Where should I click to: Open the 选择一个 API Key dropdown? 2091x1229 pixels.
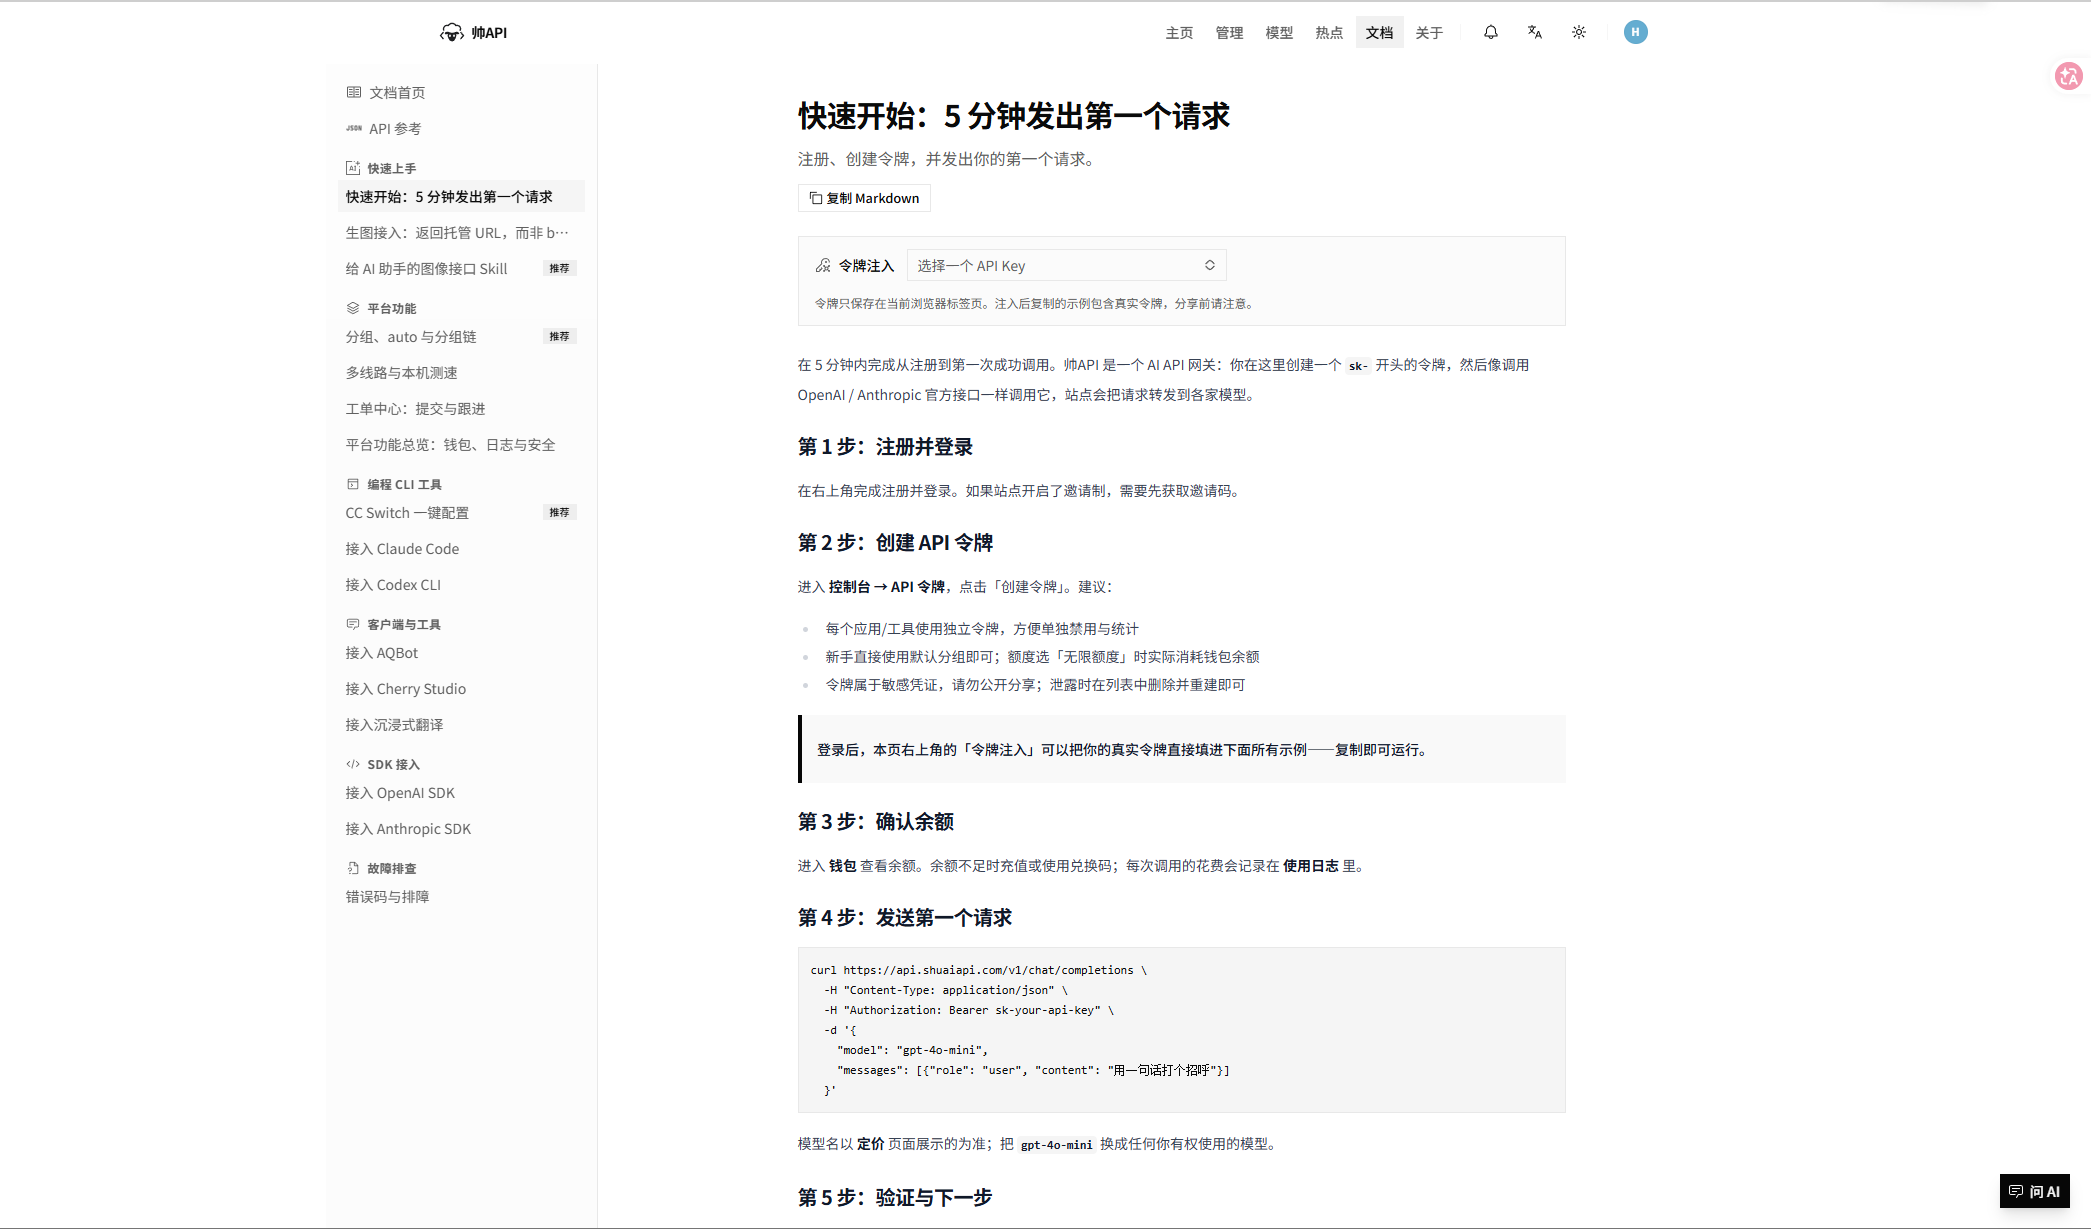pyautogui.click(x=1066, y=265)
